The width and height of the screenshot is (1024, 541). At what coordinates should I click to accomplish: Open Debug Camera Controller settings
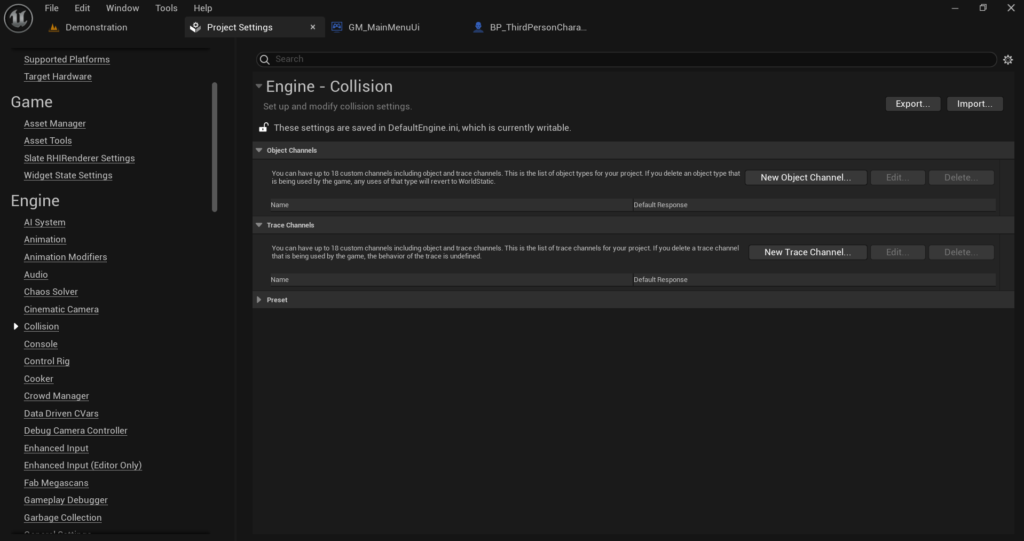click(x=76, y=430)
